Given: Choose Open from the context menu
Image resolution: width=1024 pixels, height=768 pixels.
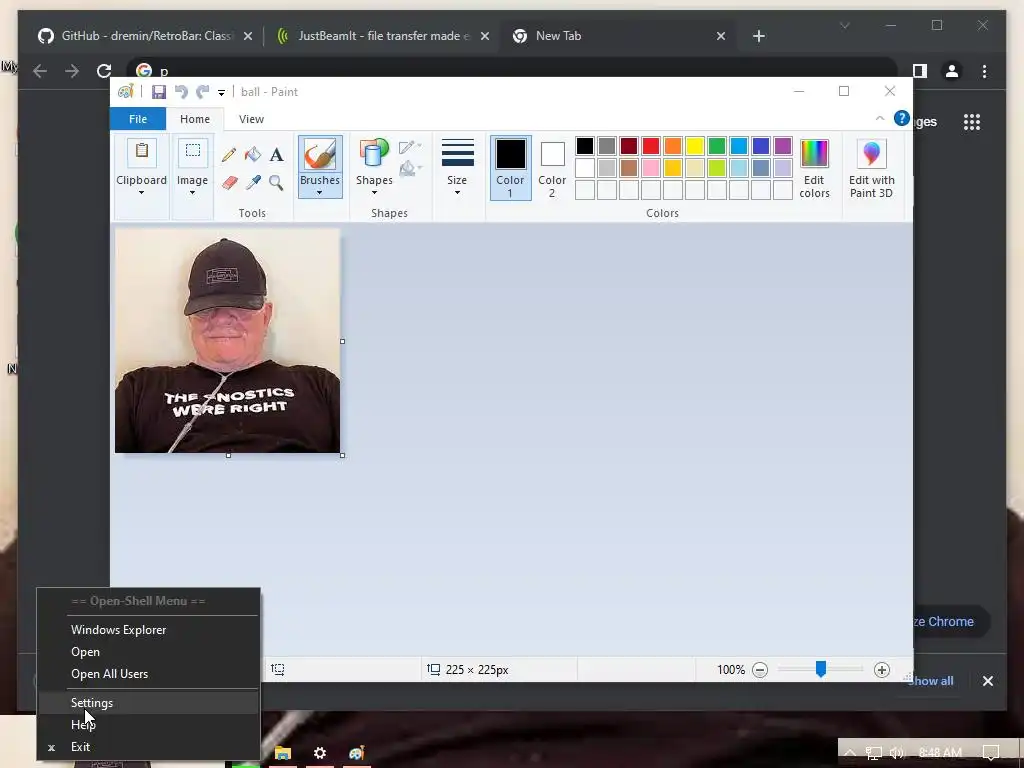Looking at the screenshot, I should (148, 652).
